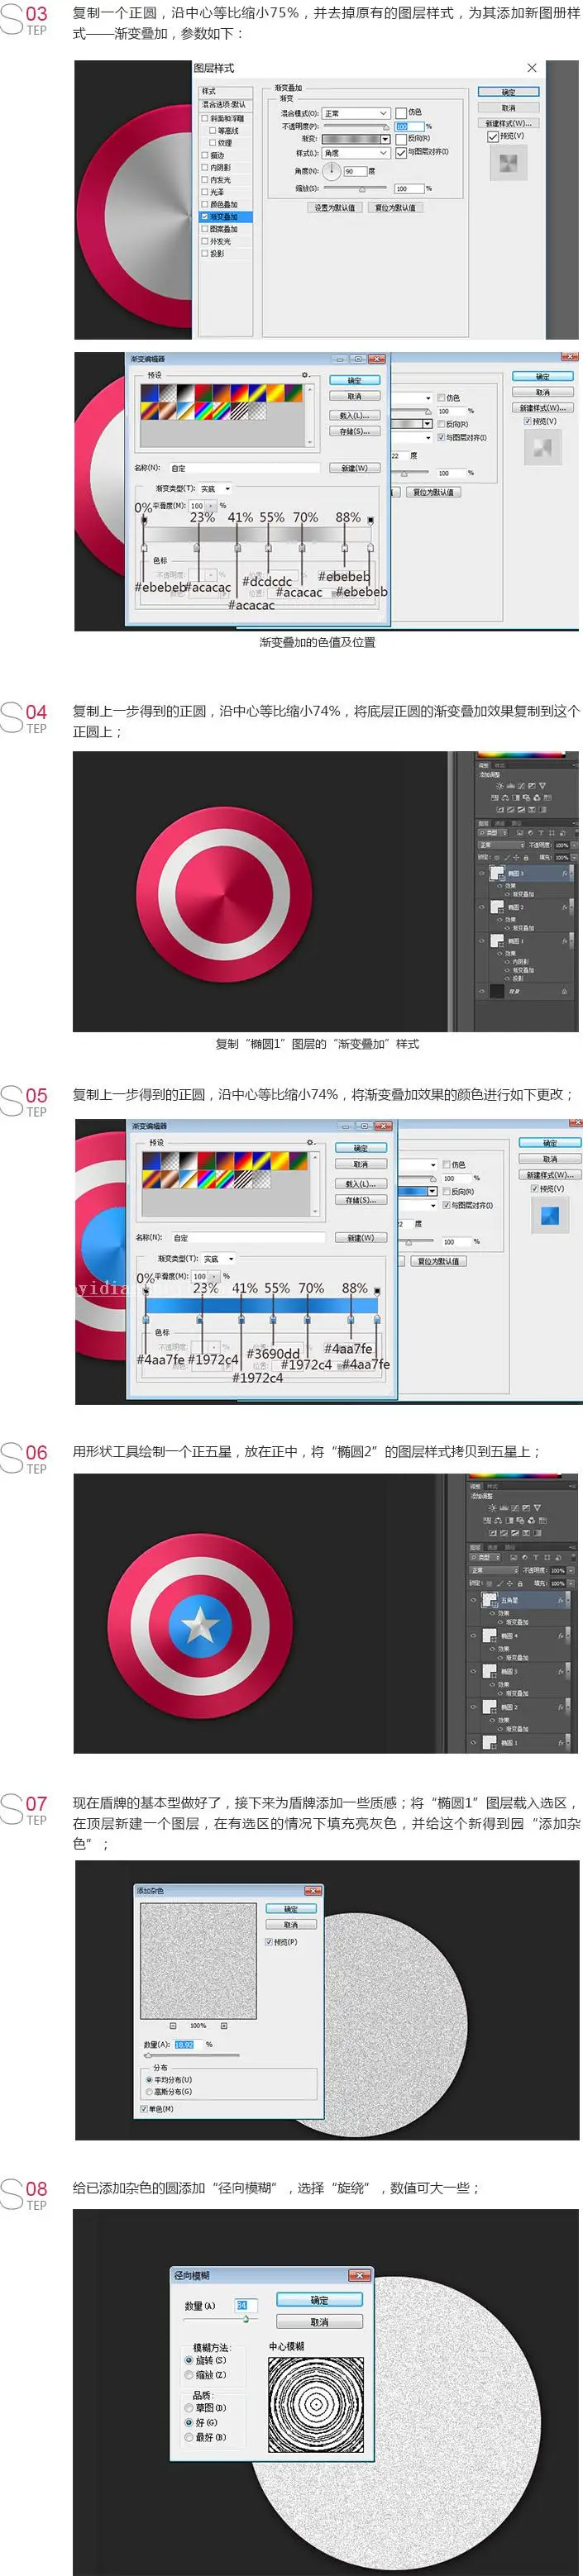Click the 55% color stop on the gray gradient
The width and height of the screenshot is (583, 2576).
[x=268, y=547]
